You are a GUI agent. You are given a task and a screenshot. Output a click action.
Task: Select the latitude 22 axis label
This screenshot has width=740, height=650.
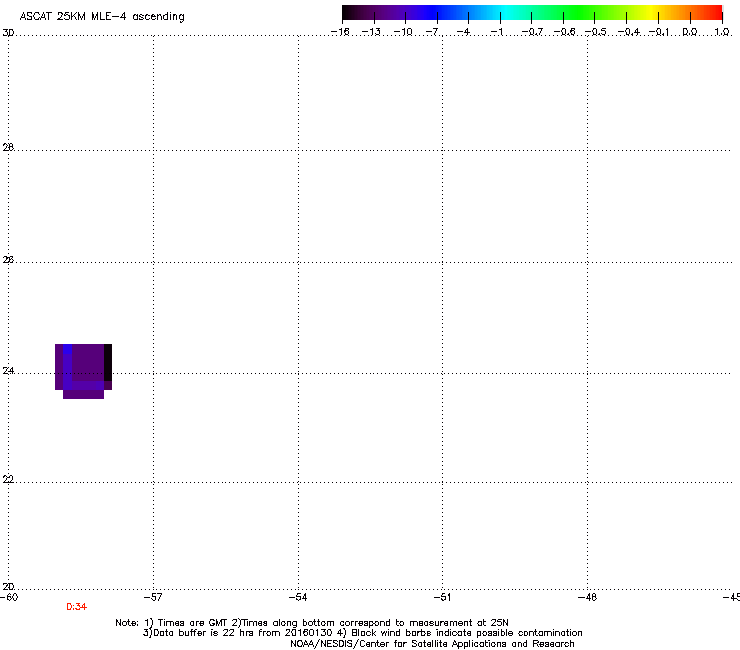coord(8,480)
